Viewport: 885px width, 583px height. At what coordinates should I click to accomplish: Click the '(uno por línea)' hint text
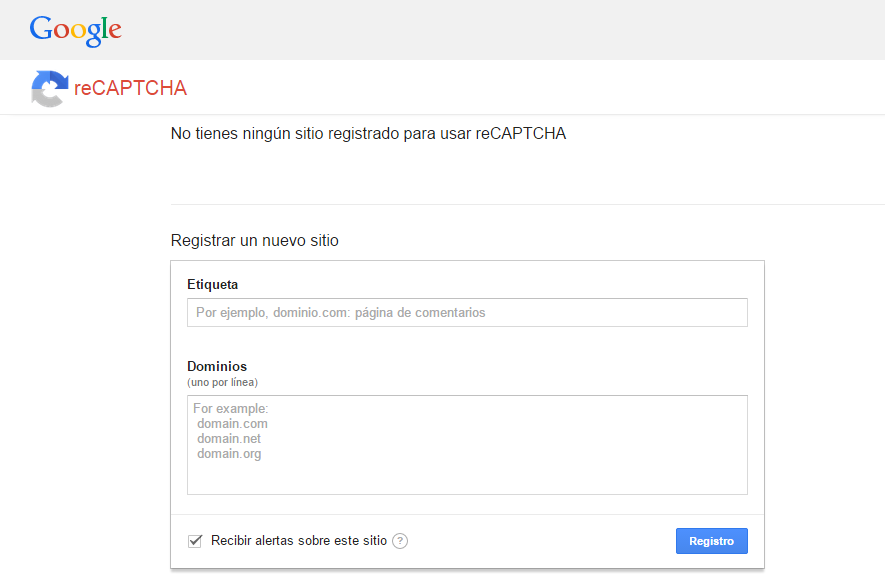[x=222, y=383]
